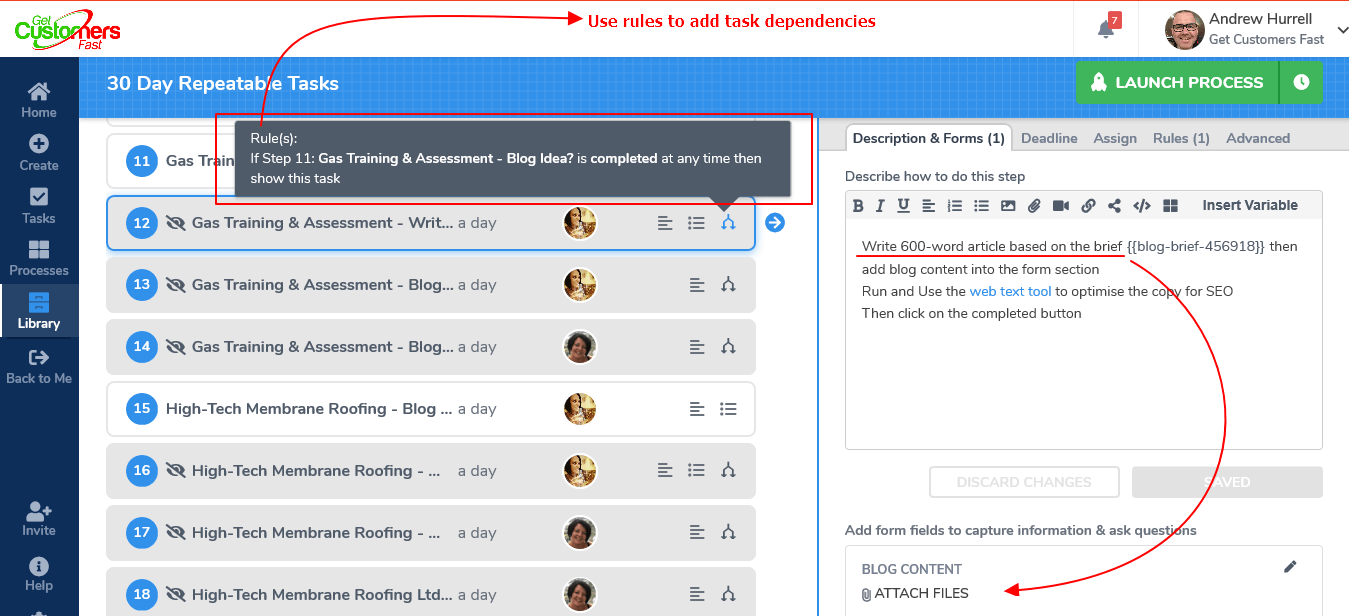Select step 15 High-Tech Membrane Roofing task
The height and width of the screenshot is (616, 1349).
point(431,409)
